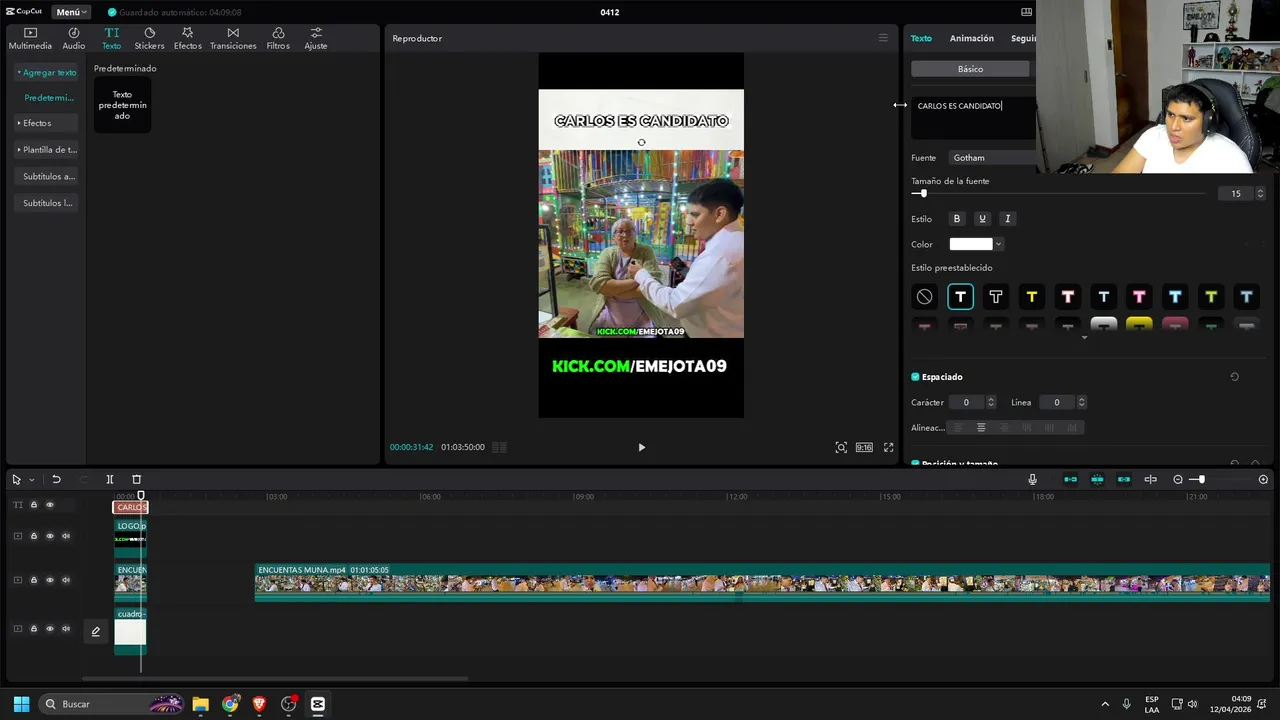Expand Plantilla de texto section
1280x720 pixels.
[47, 150]
